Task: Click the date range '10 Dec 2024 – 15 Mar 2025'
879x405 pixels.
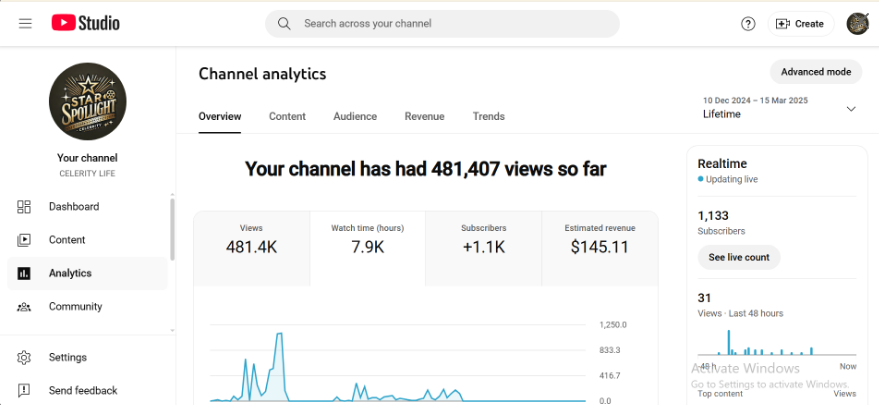Action: click(755, 101)
